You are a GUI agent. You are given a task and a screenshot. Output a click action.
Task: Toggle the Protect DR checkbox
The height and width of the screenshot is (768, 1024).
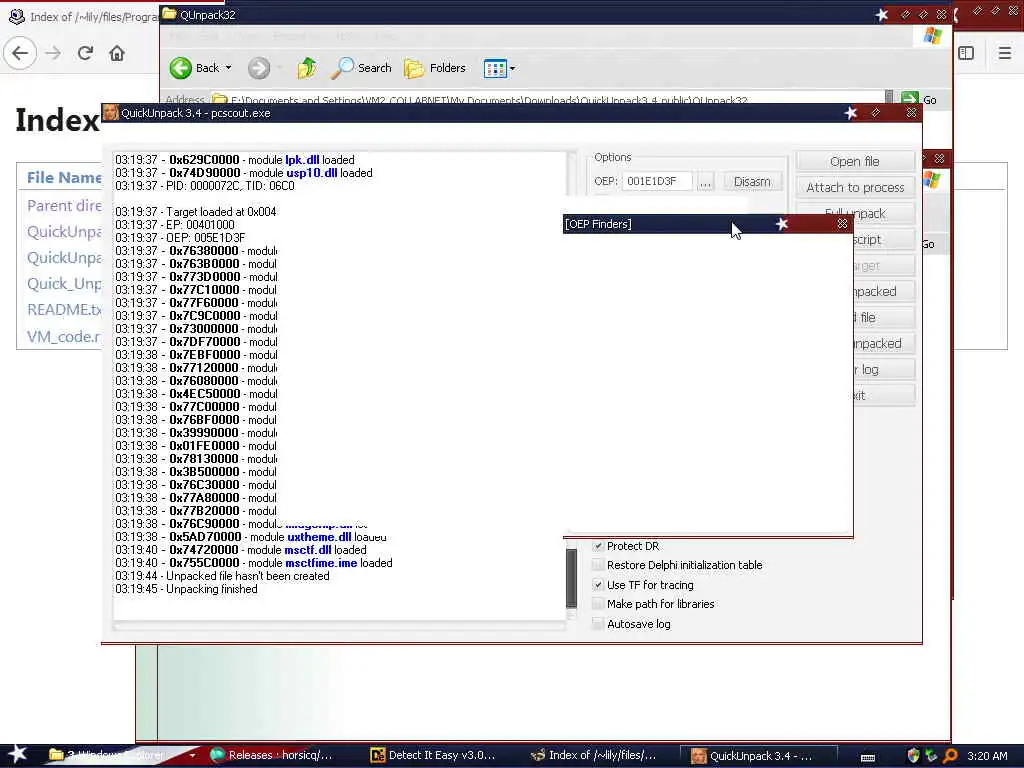point(598,546)
